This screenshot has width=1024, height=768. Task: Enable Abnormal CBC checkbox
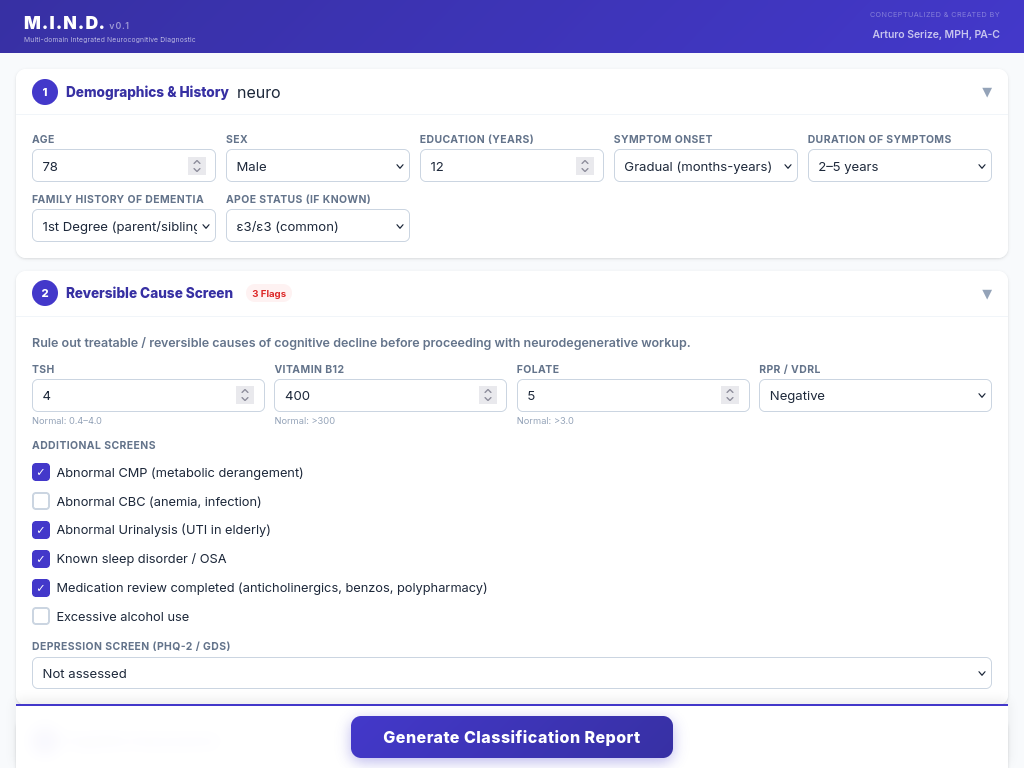tap(41, 501)
